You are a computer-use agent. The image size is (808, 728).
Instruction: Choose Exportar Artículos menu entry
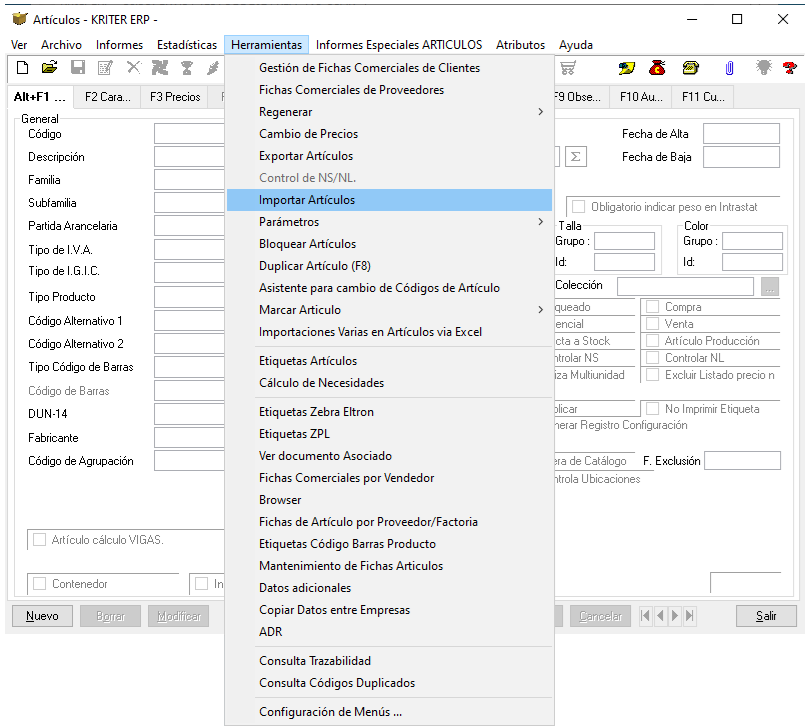(389, 156)
